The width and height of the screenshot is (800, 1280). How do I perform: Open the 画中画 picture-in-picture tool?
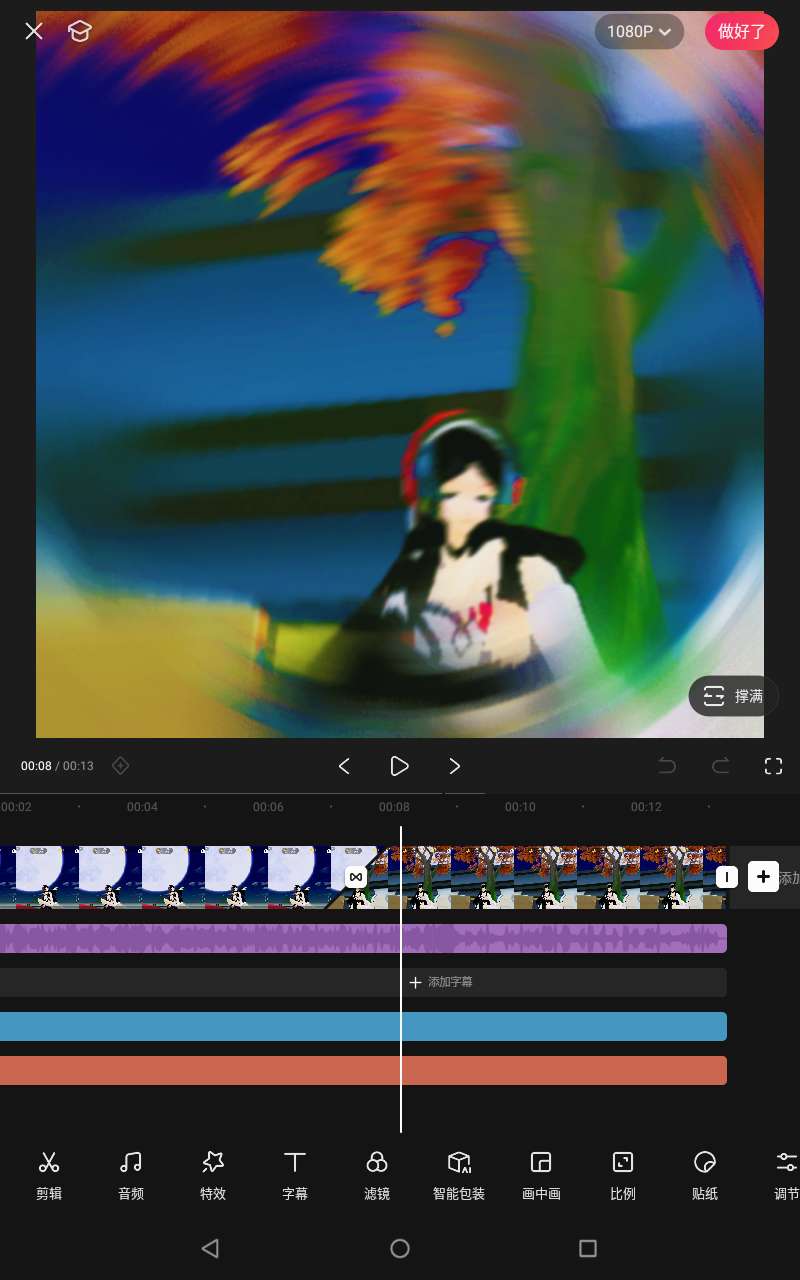pyautogui.click(x=541, y=1175)
